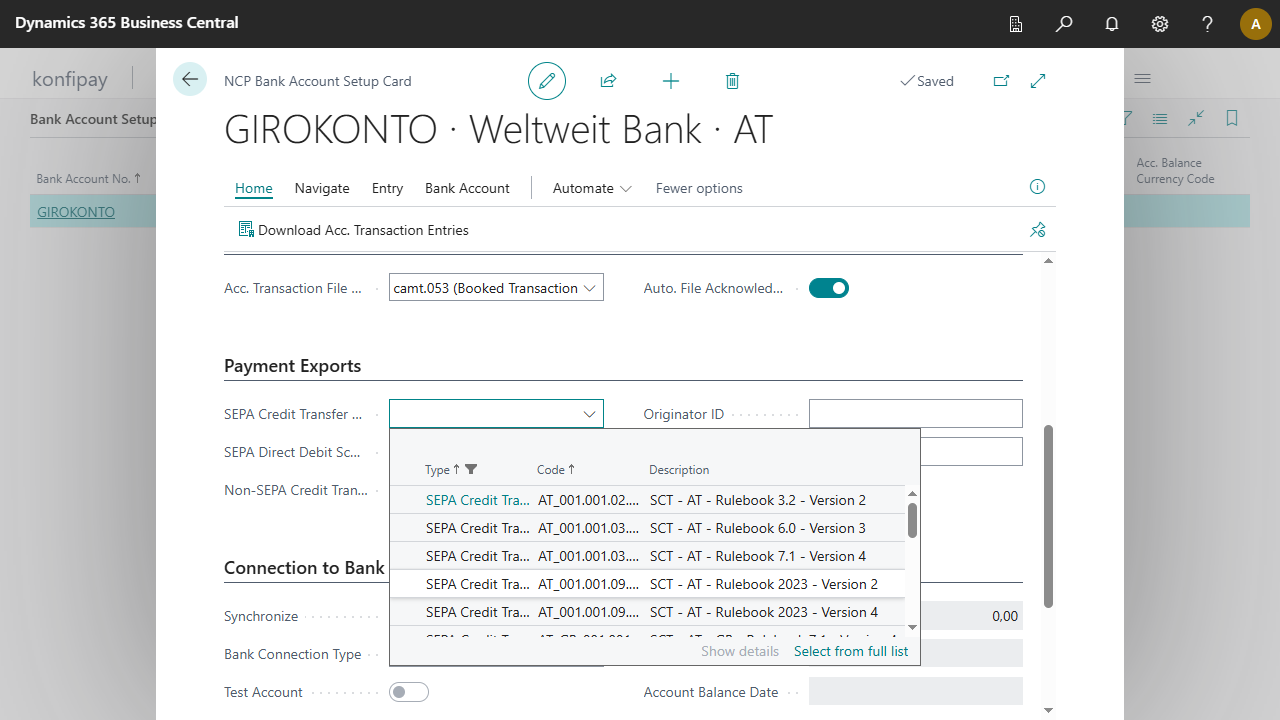Open GIROKONTO link in background list

click(76, 212)
